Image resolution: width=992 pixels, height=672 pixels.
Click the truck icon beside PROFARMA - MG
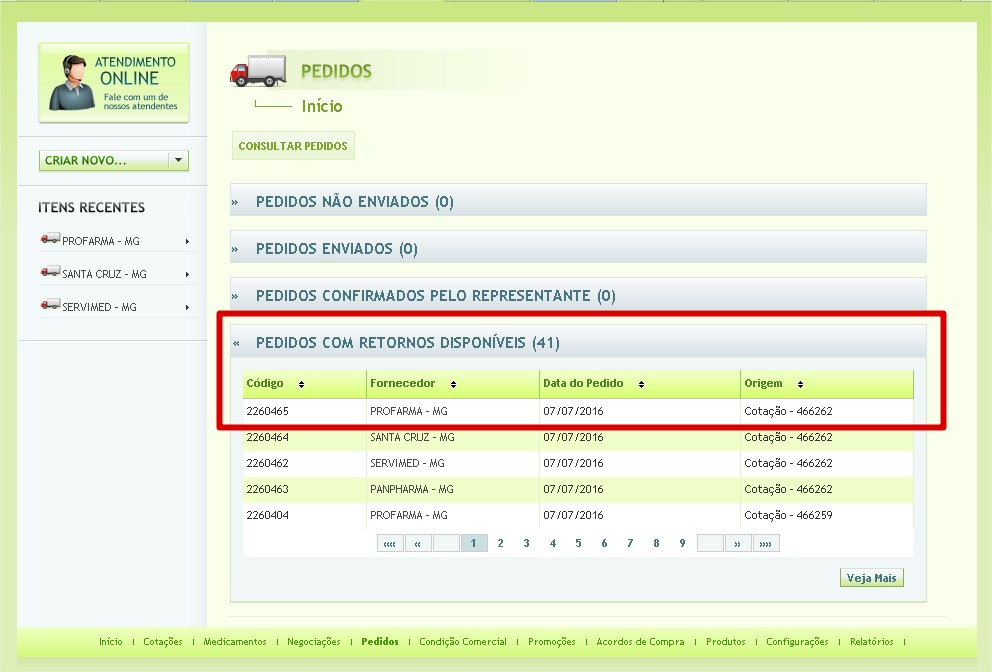coord(50,240)
